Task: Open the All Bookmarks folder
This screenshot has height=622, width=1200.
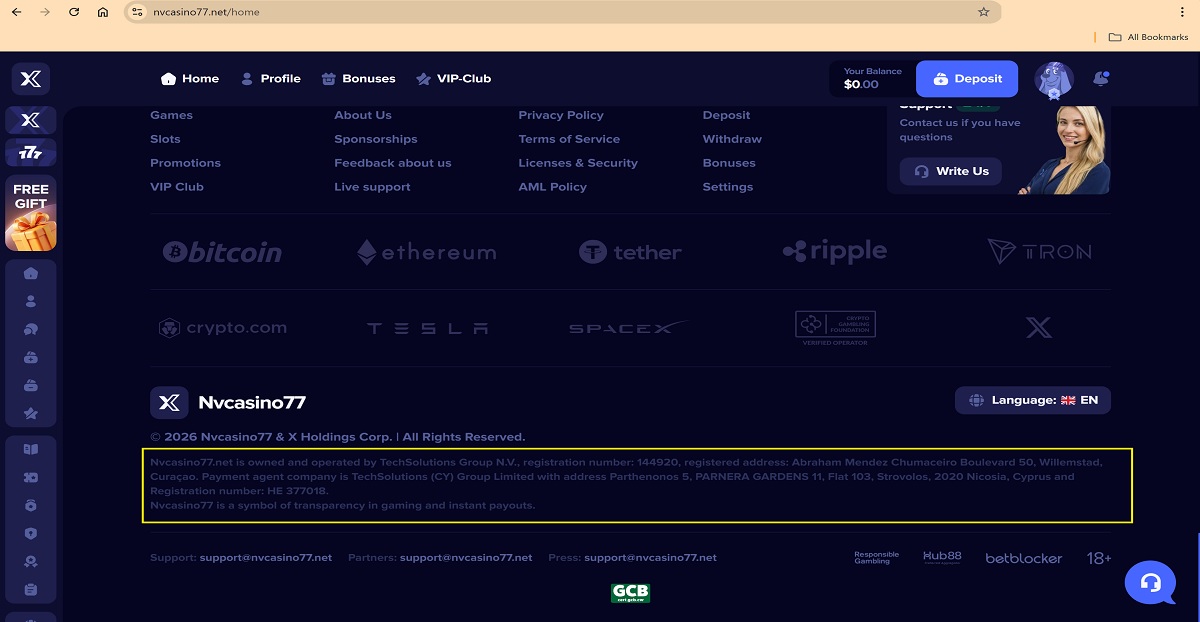Action: point(1148,37)
